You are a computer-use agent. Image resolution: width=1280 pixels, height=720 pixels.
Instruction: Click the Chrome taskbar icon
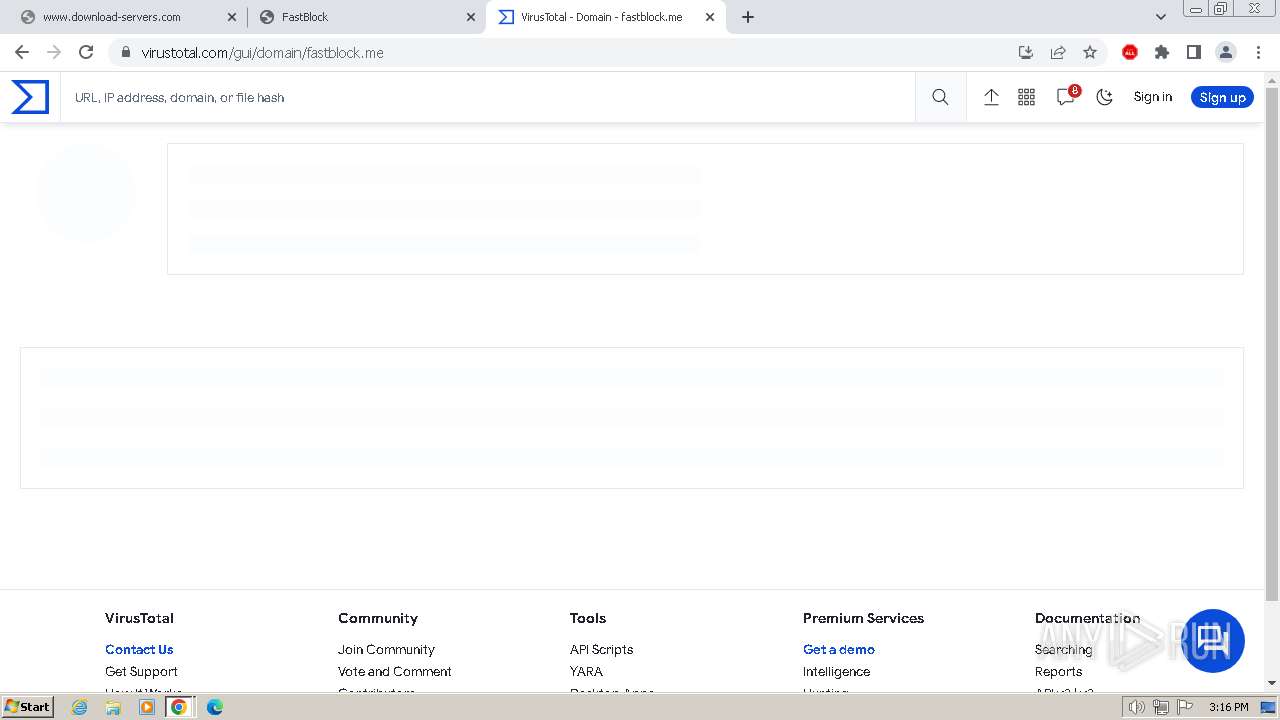[x=179, y=707]
